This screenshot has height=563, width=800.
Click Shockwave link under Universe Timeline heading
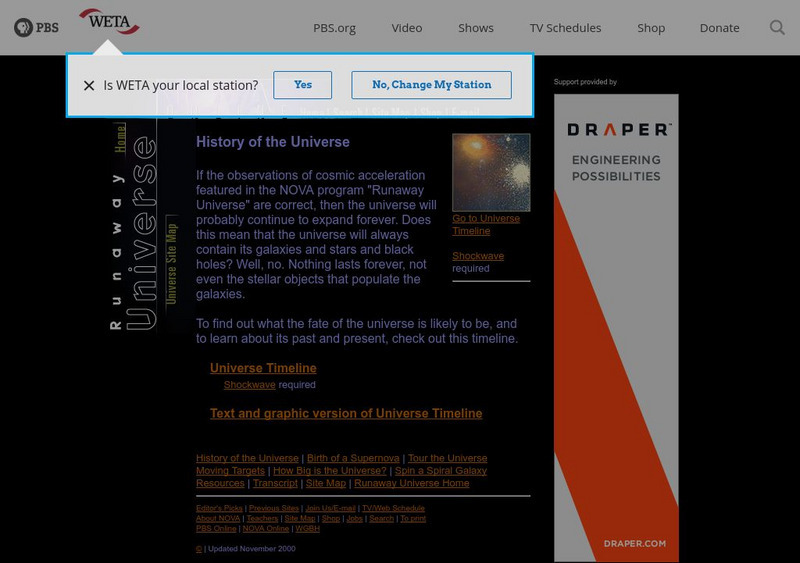249,385
